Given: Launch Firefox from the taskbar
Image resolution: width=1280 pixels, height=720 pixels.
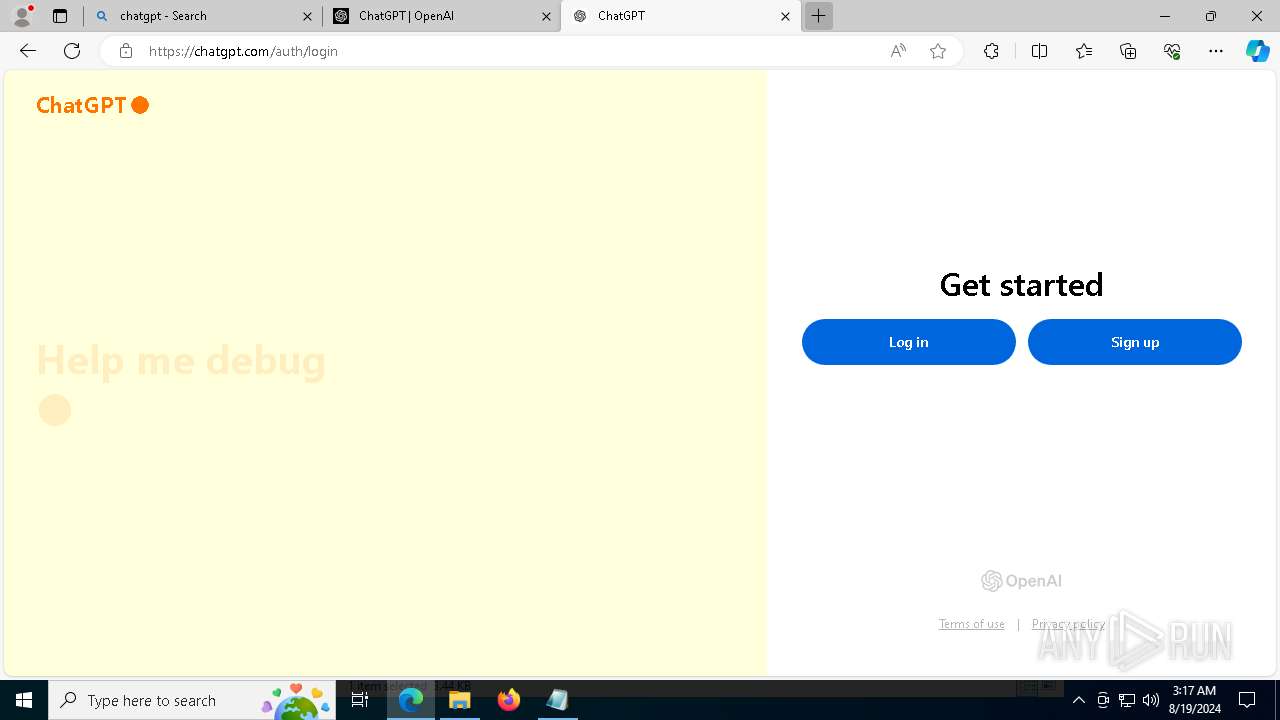Looking at the screenshot, I should tap(509, 700).
